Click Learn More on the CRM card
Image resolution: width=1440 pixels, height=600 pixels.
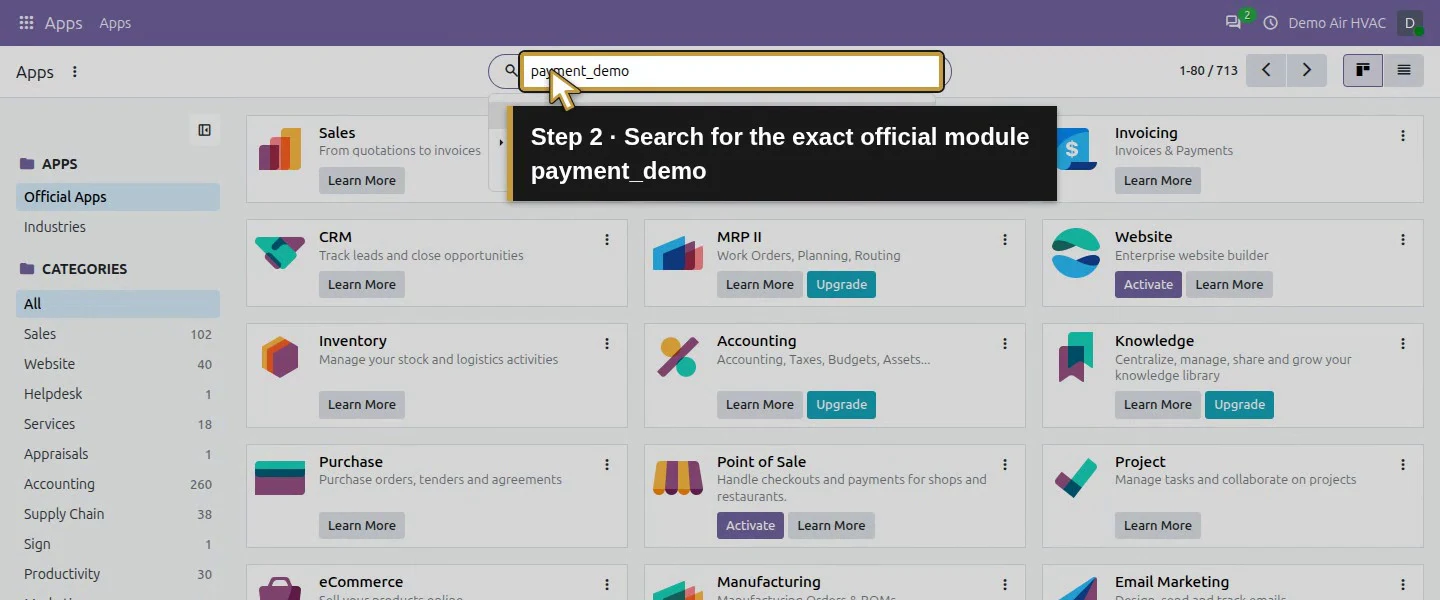[x=362, y=285]
